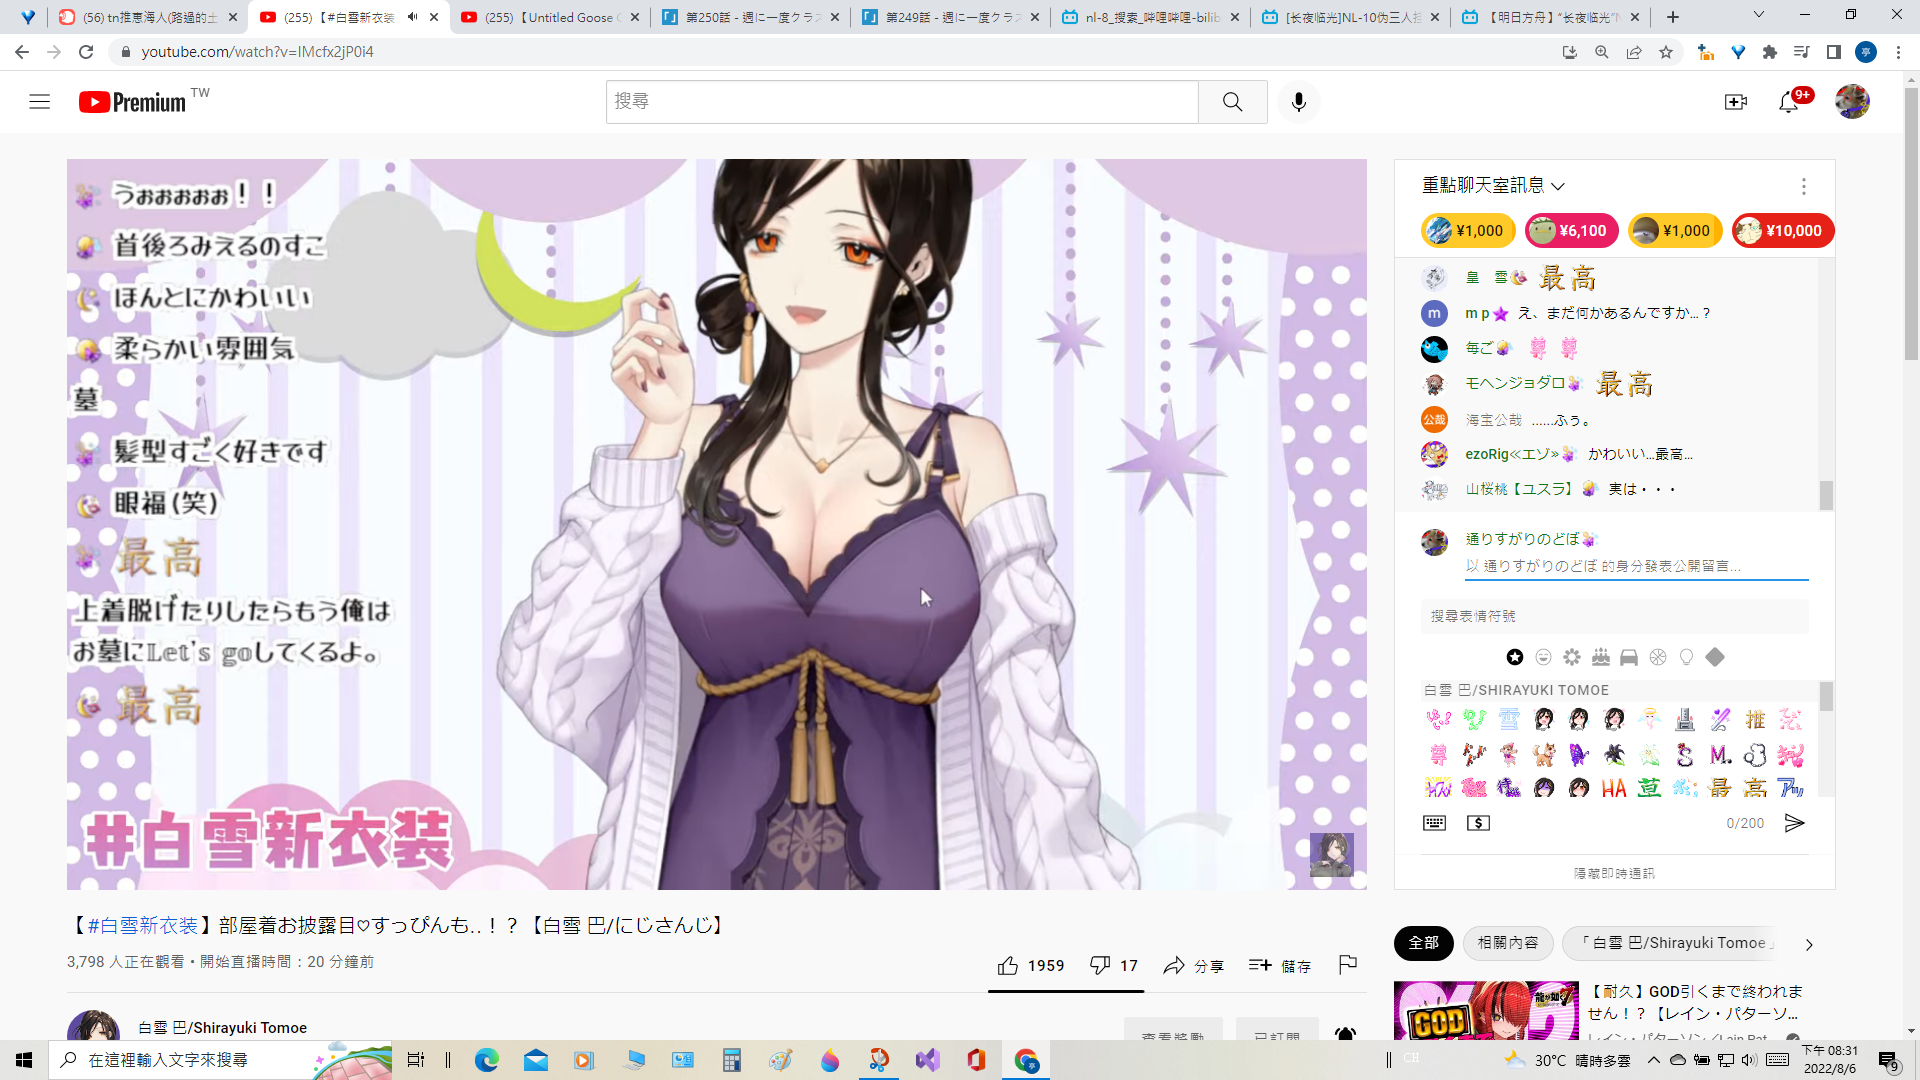The height and width of the screenshot is (1080, 1920).
Task: Select the symbols diamond emoji category
Action: point(1715,657)
